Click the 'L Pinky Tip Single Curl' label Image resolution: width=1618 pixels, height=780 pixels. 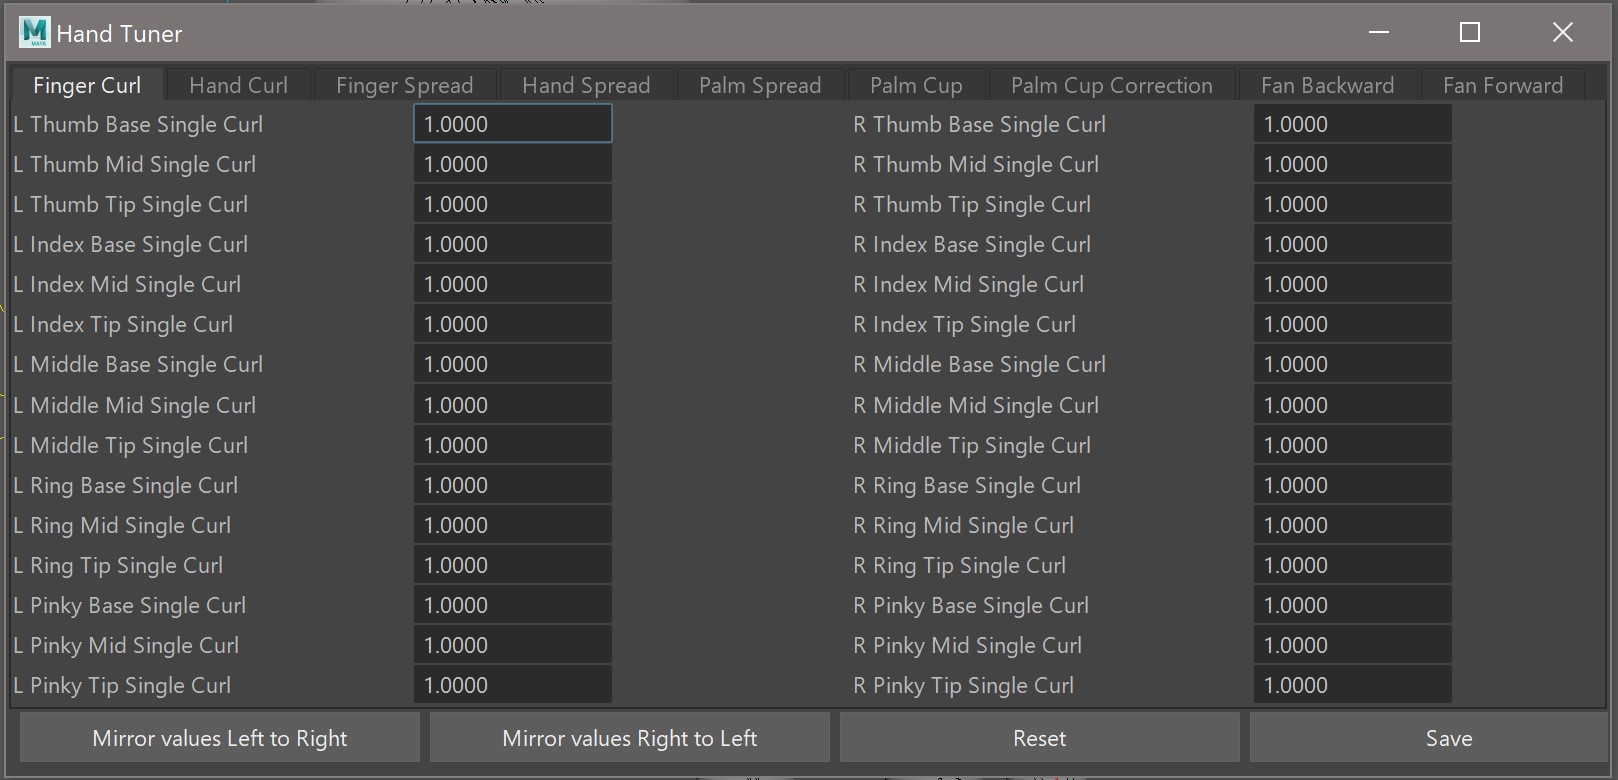click(122, 686)
